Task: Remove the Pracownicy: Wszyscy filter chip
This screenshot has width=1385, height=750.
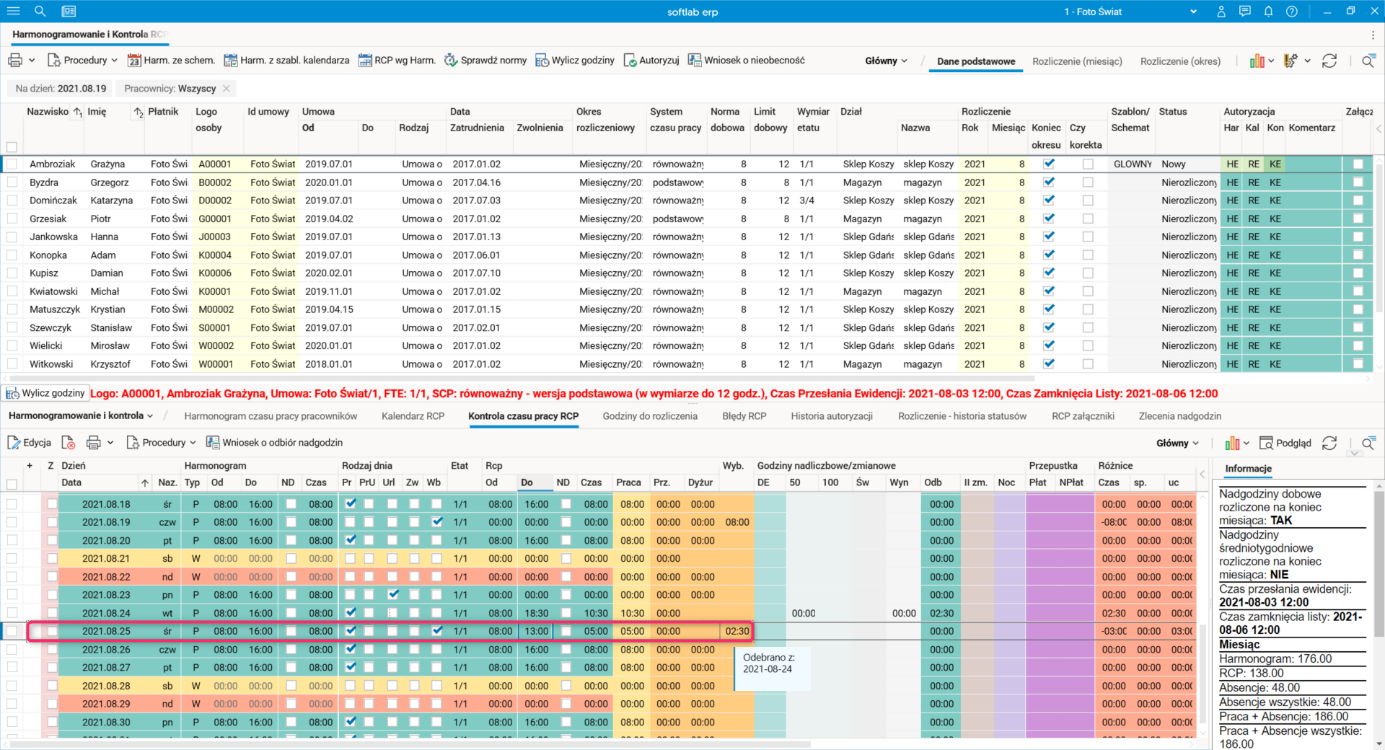Action: coord(227,89)
